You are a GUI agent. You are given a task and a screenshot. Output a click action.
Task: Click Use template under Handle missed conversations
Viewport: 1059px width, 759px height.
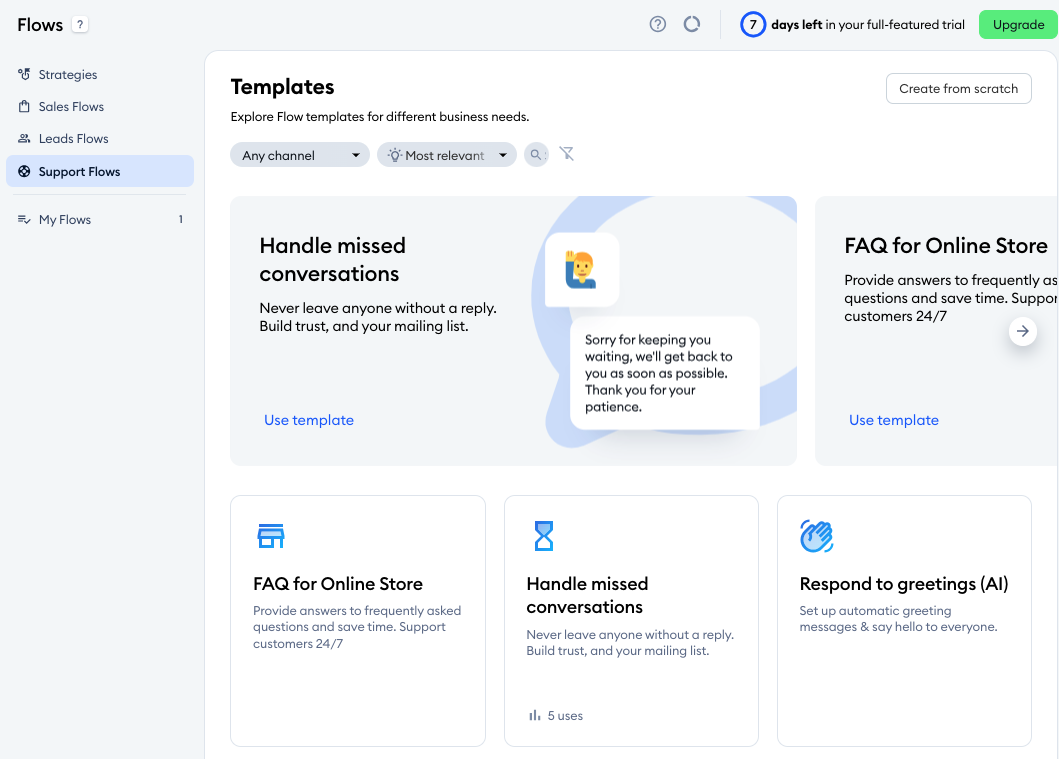tap(308, 420)
